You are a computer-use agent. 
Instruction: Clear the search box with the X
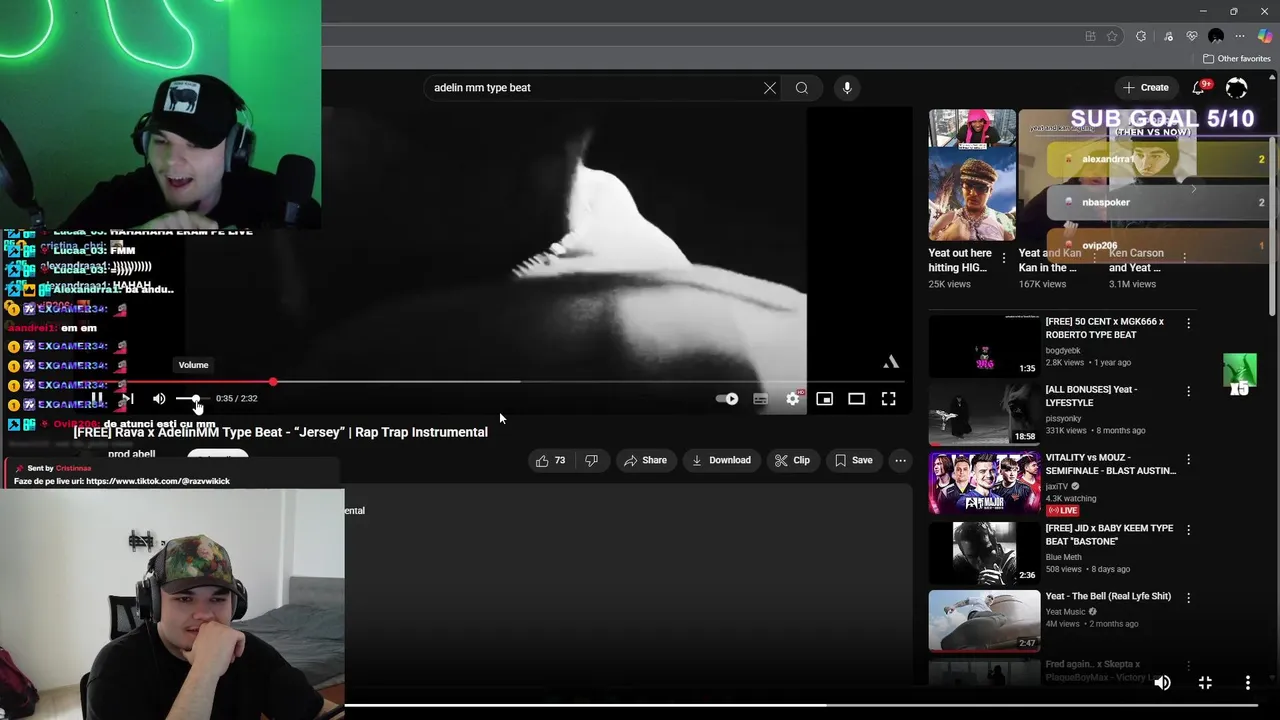coord(770,88)
